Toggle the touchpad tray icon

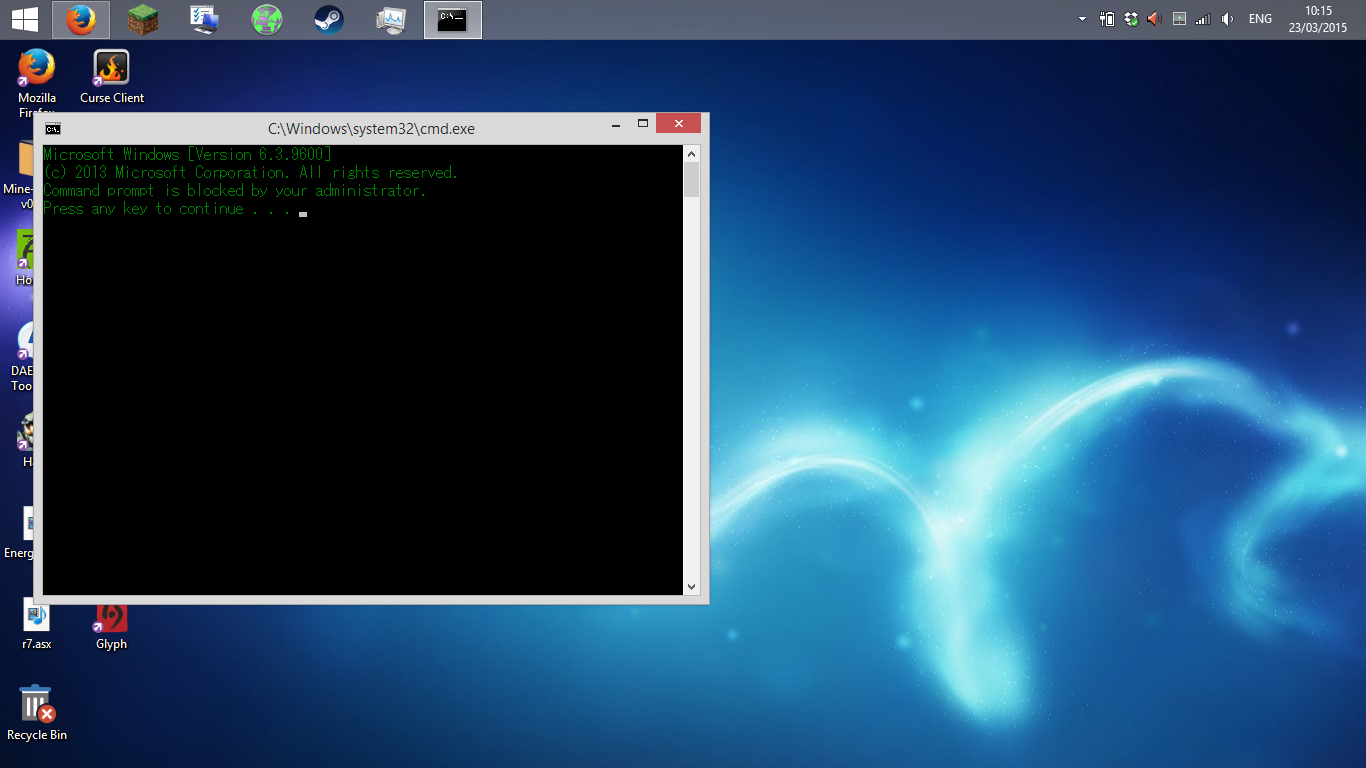pyautogui.click(x=1179, y=18)
